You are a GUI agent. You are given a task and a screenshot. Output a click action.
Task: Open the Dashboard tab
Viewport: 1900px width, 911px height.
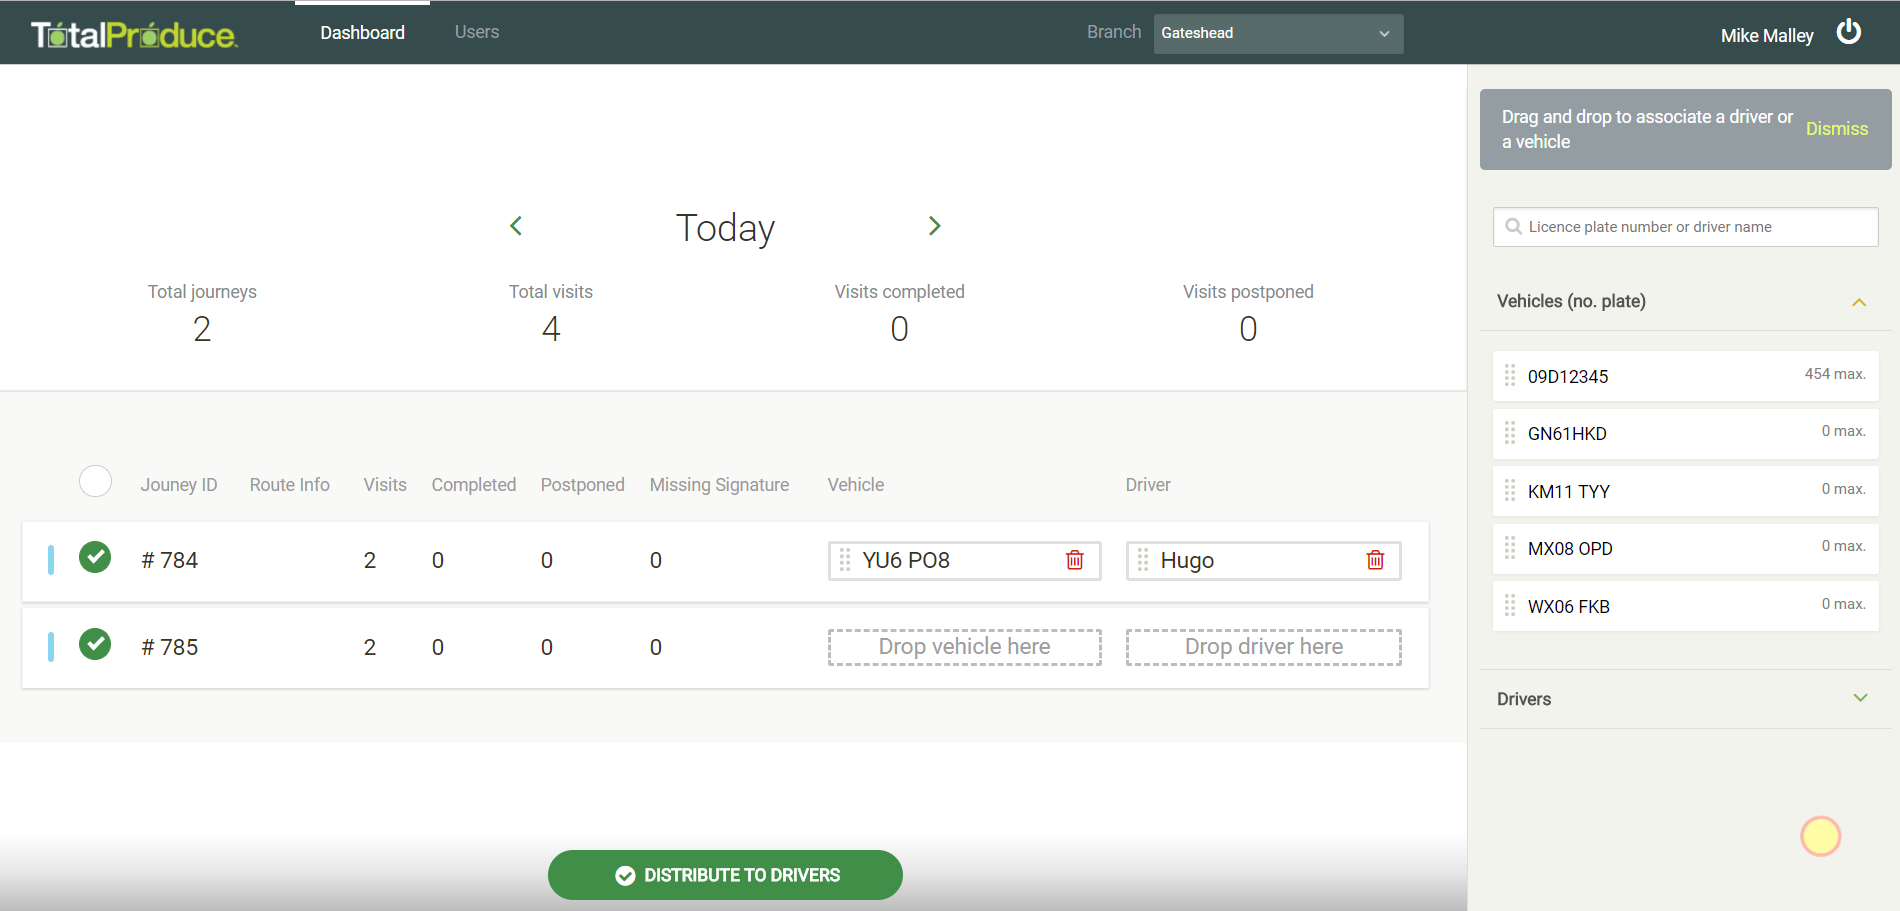click(362, 32)
